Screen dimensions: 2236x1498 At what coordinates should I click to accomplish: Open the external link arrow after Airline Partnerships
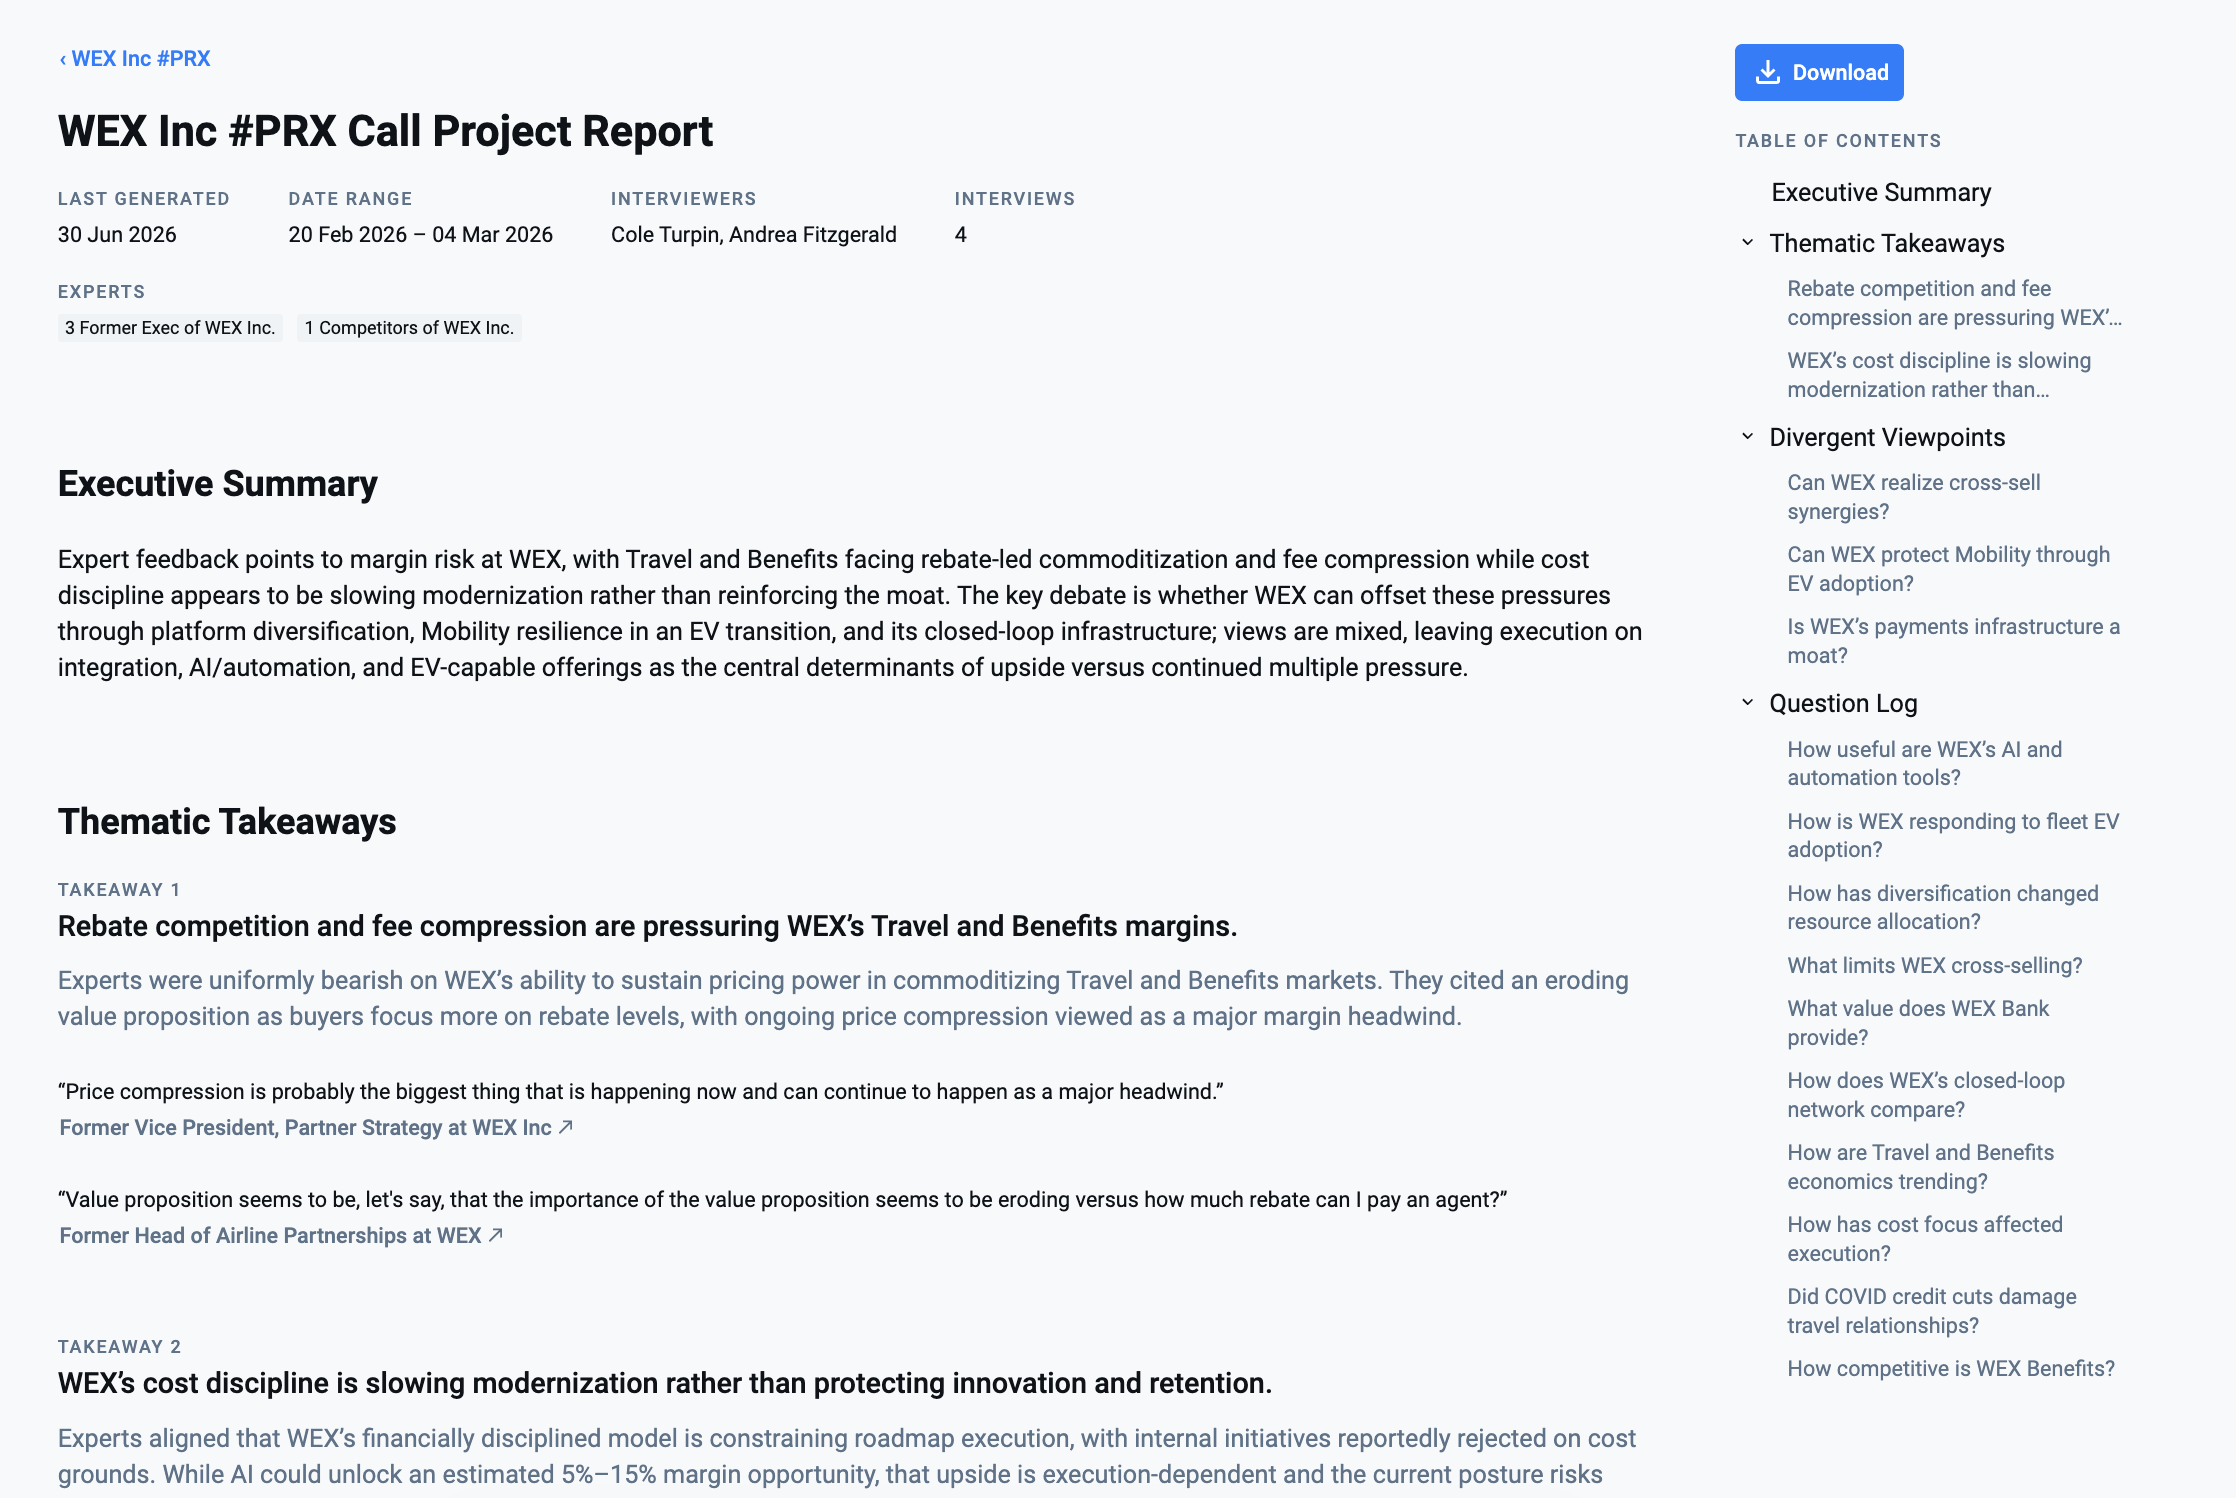pyautogui.click(x=496, y=1235)
